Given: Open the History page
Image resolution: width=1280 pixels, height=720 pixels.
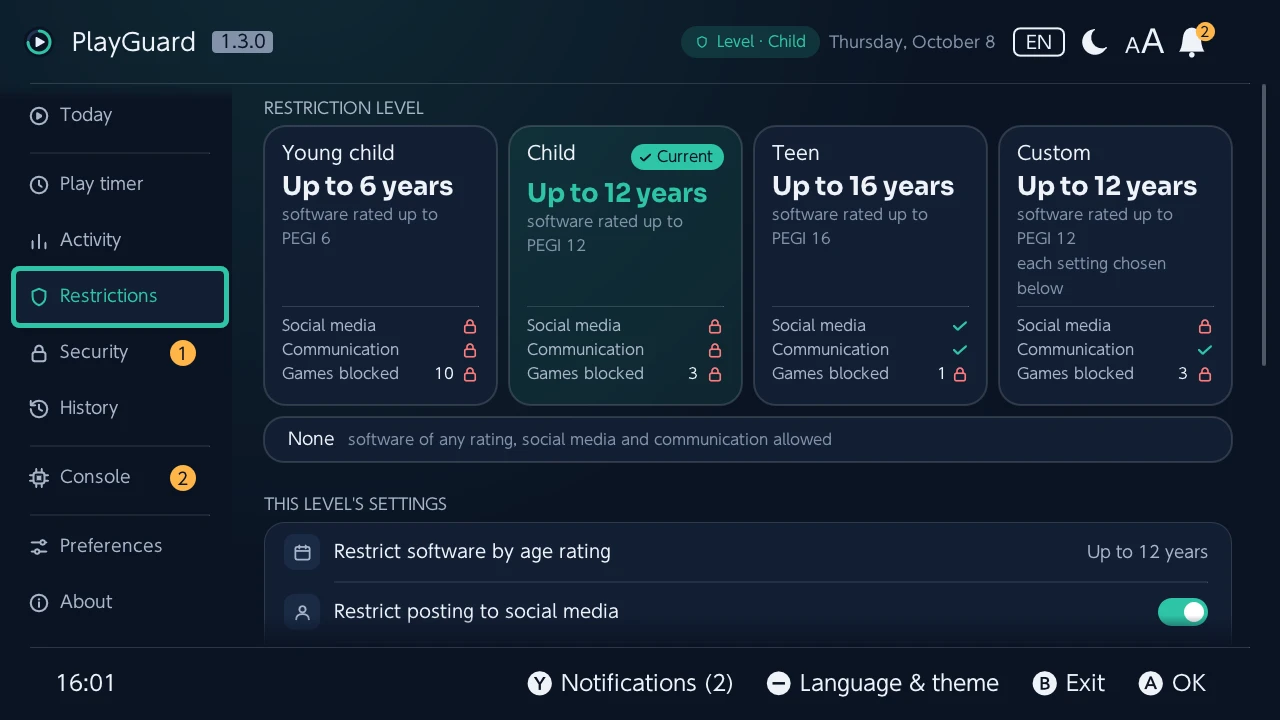Looking at the screenshot, I should 120,408.
